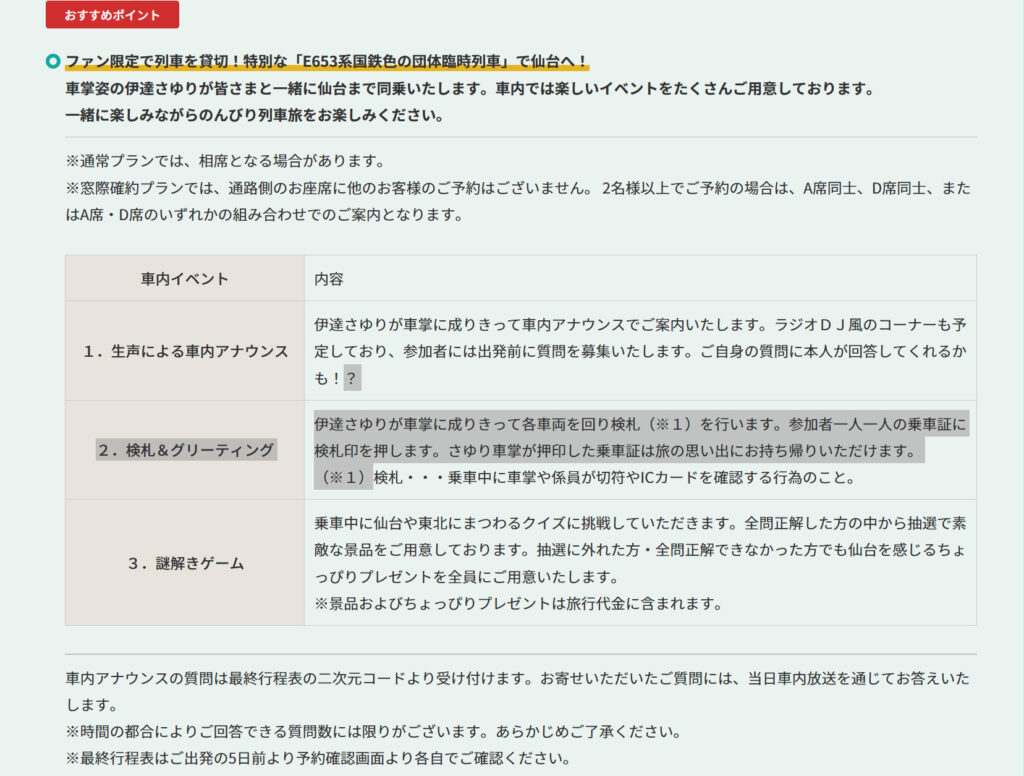Click the ラジオＤＪ風 announcement description text
Image resolution: width=1024 pixels, height=776 pixels.
click(640, 339)
